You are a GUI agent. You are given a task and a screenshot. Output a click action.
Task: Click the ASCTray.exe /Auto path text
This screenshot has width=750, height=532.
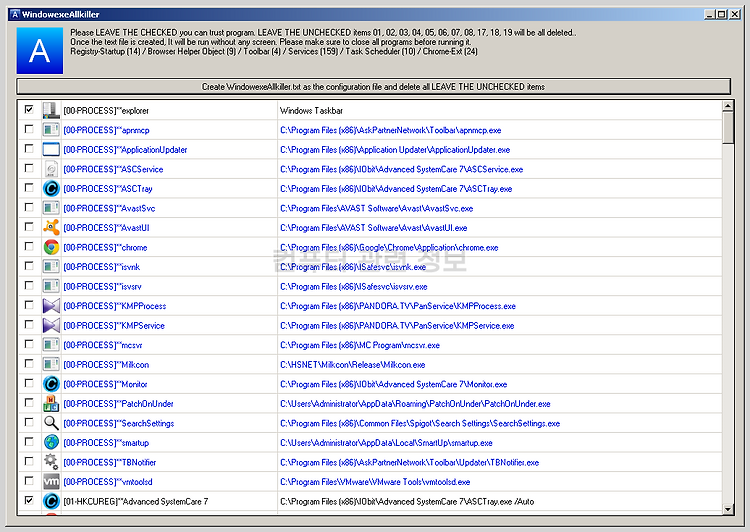[407, 502]
